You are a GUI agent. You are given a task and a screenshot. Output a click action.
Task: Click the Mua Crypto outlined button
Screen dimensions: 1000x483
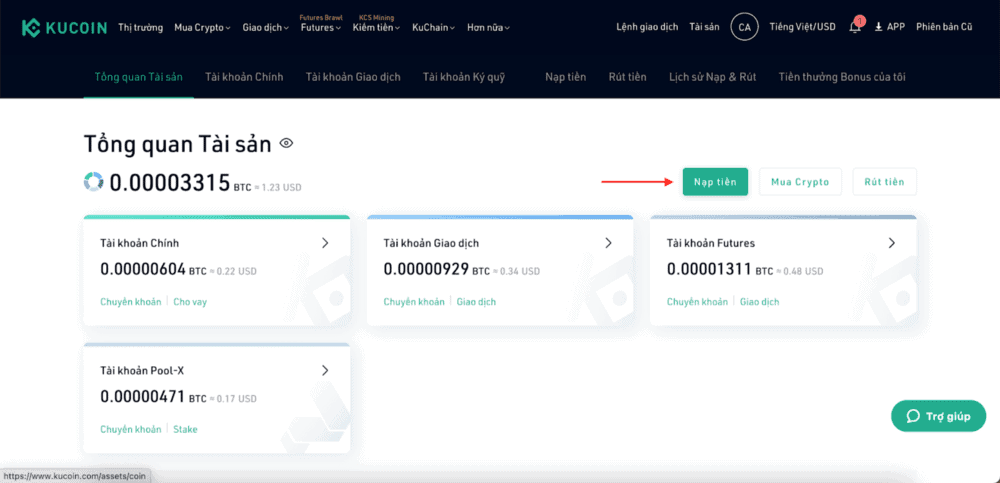coord(800,182)
